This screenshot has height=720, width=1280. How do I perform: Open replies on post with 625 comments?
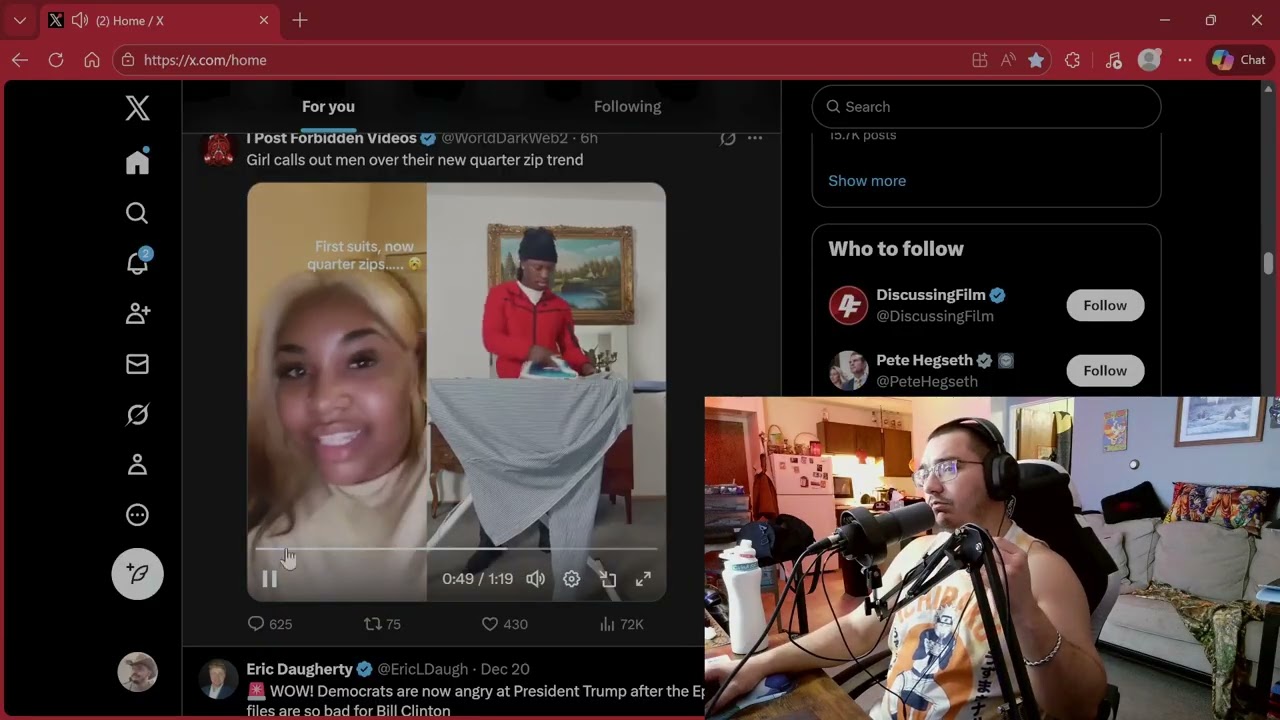pyautogui.click(x=270, y=624)
